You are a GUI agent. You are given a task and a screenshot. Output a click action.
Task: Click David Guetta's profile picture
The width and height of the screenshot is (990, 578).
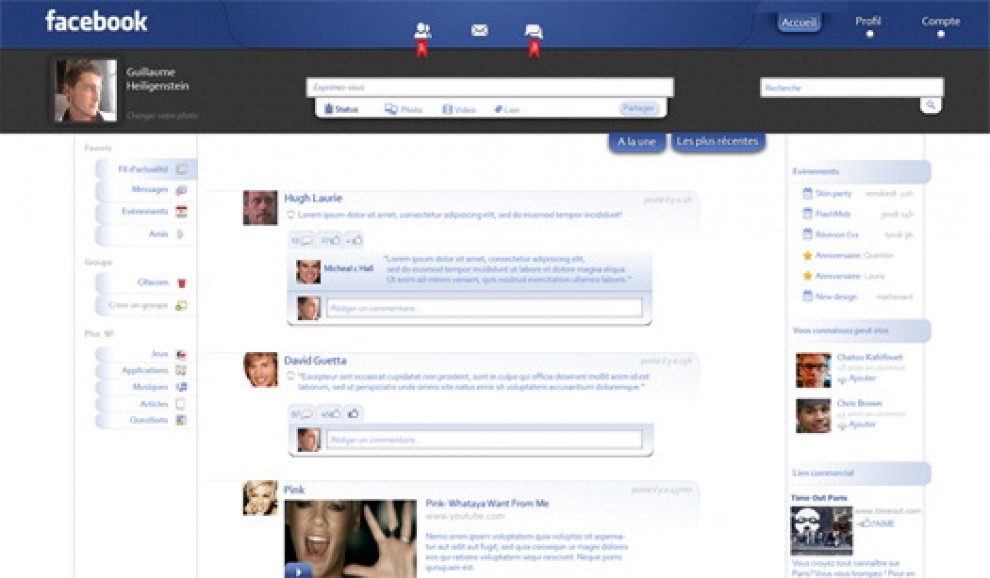(x=260, y=370)
